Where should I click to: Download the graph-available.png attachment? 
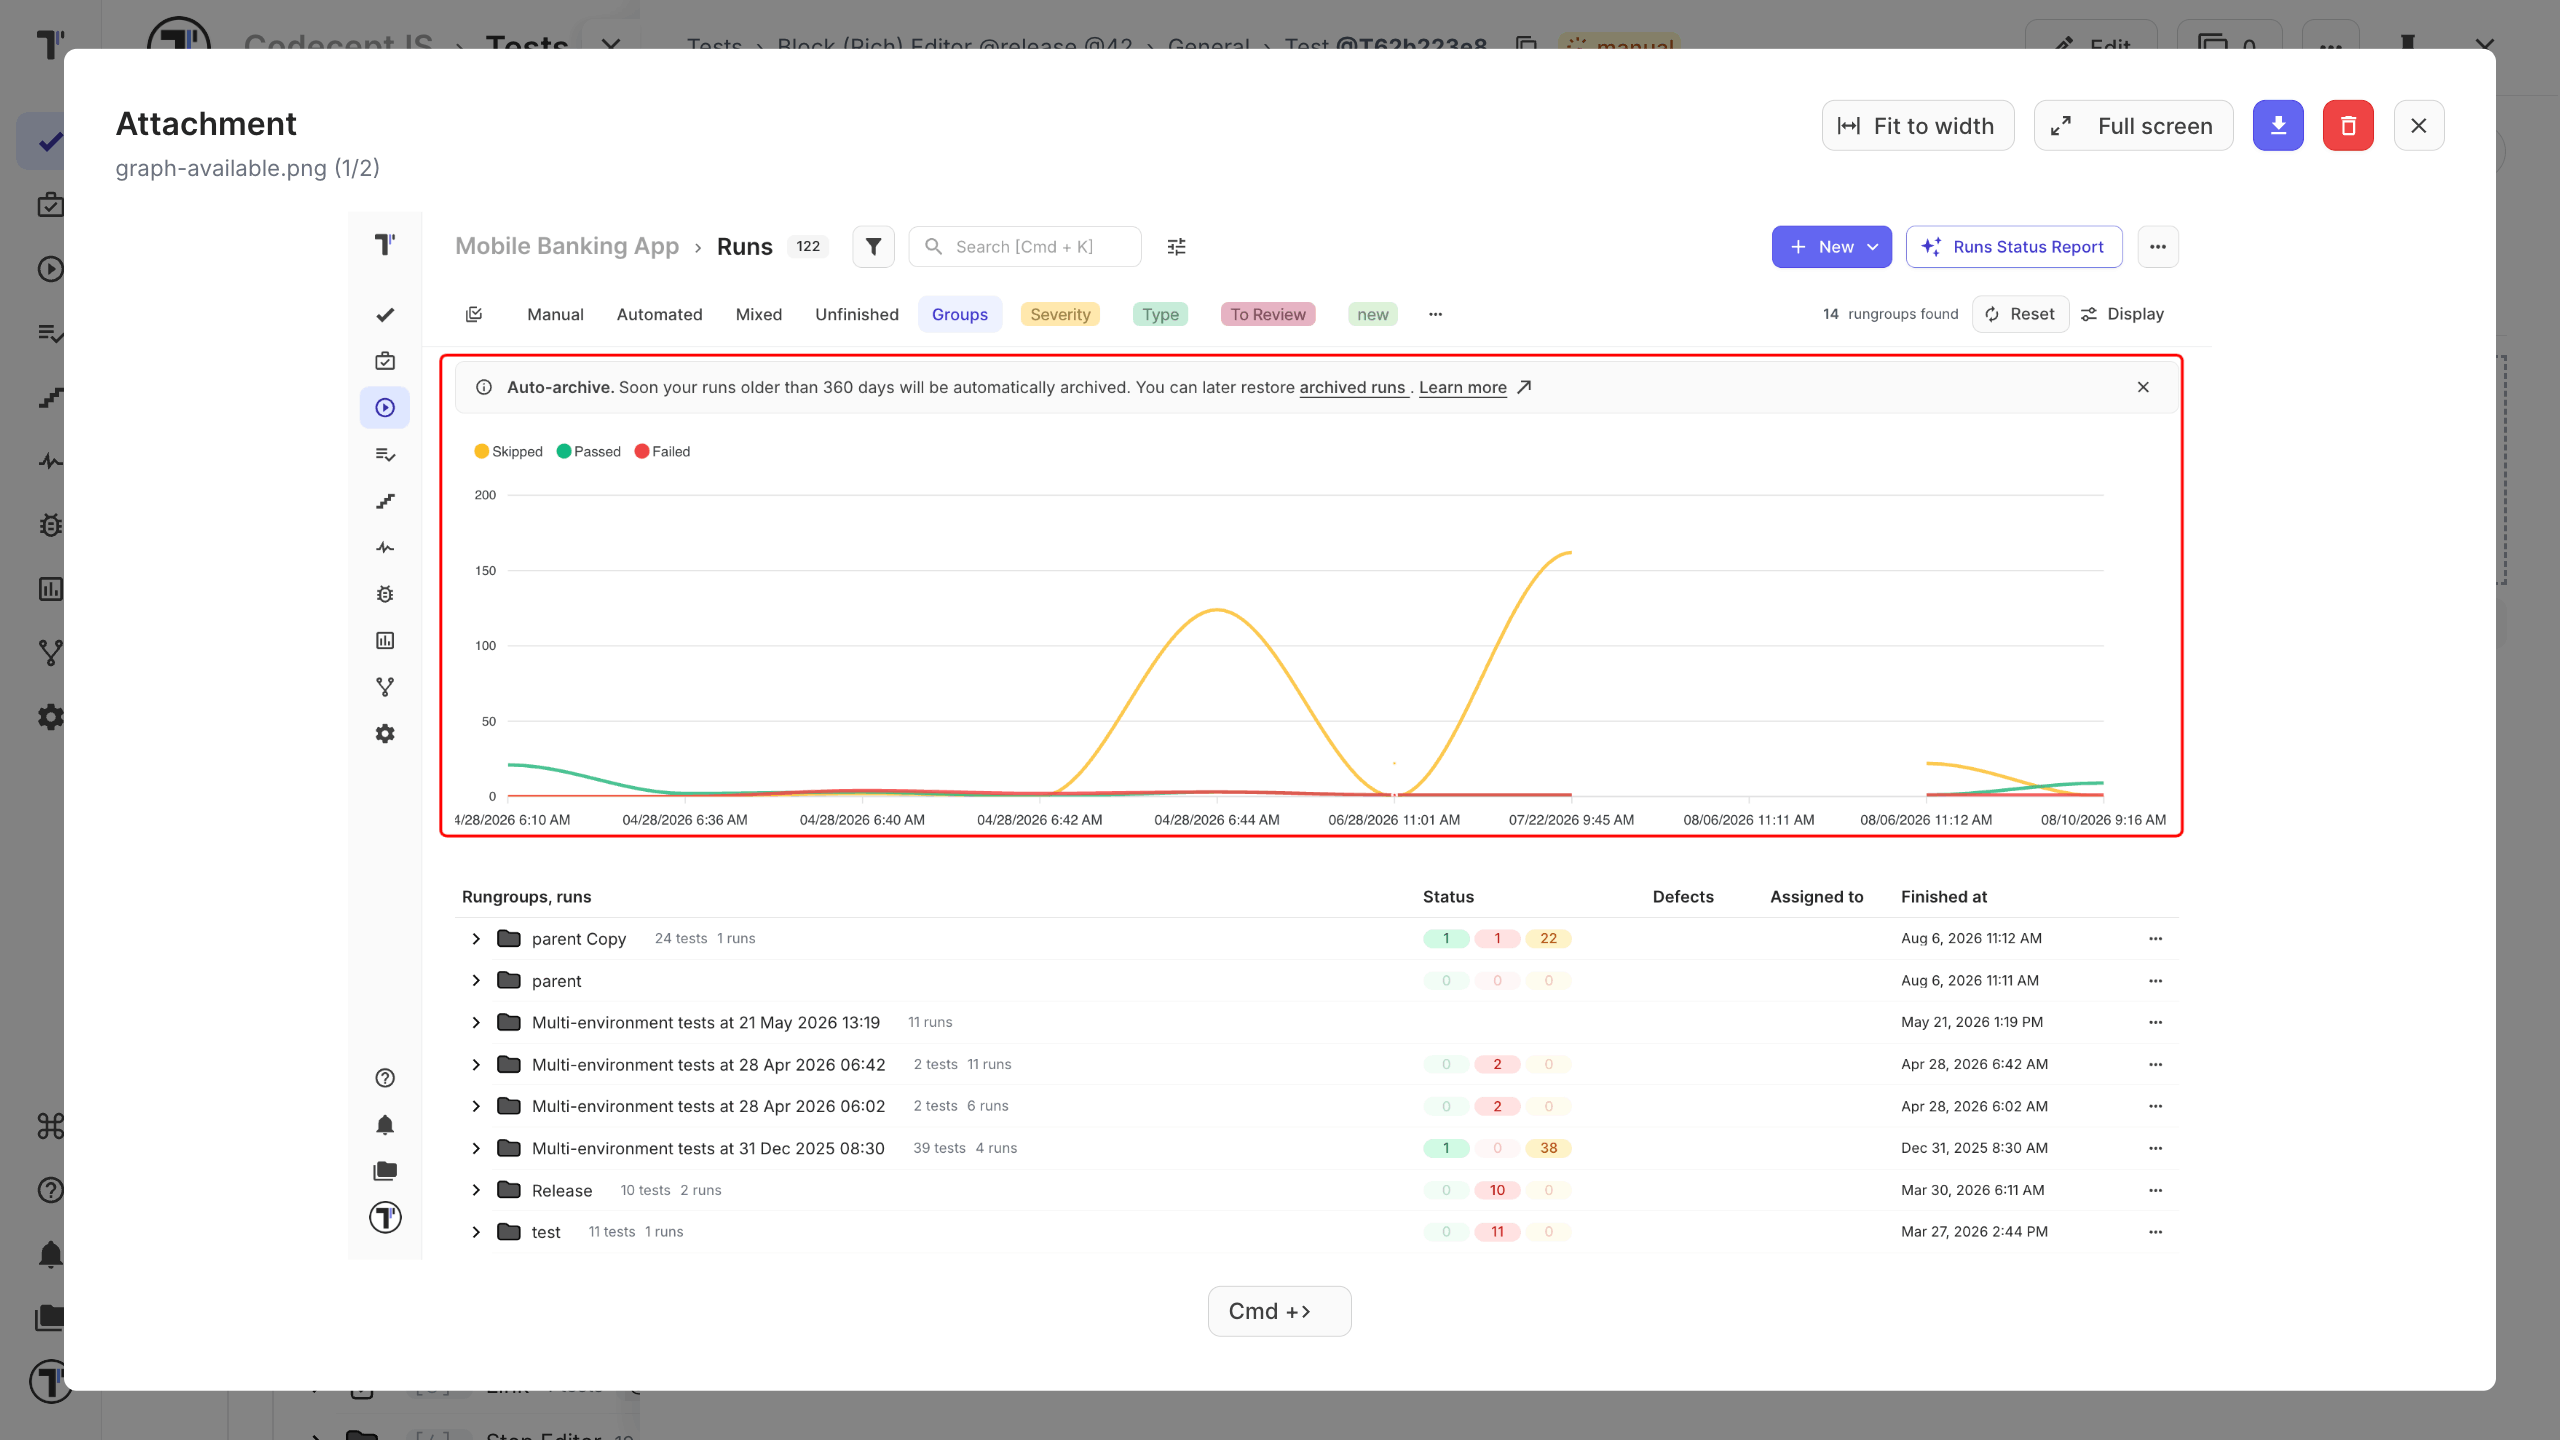pyautogui.click(x=2278, y=126)
